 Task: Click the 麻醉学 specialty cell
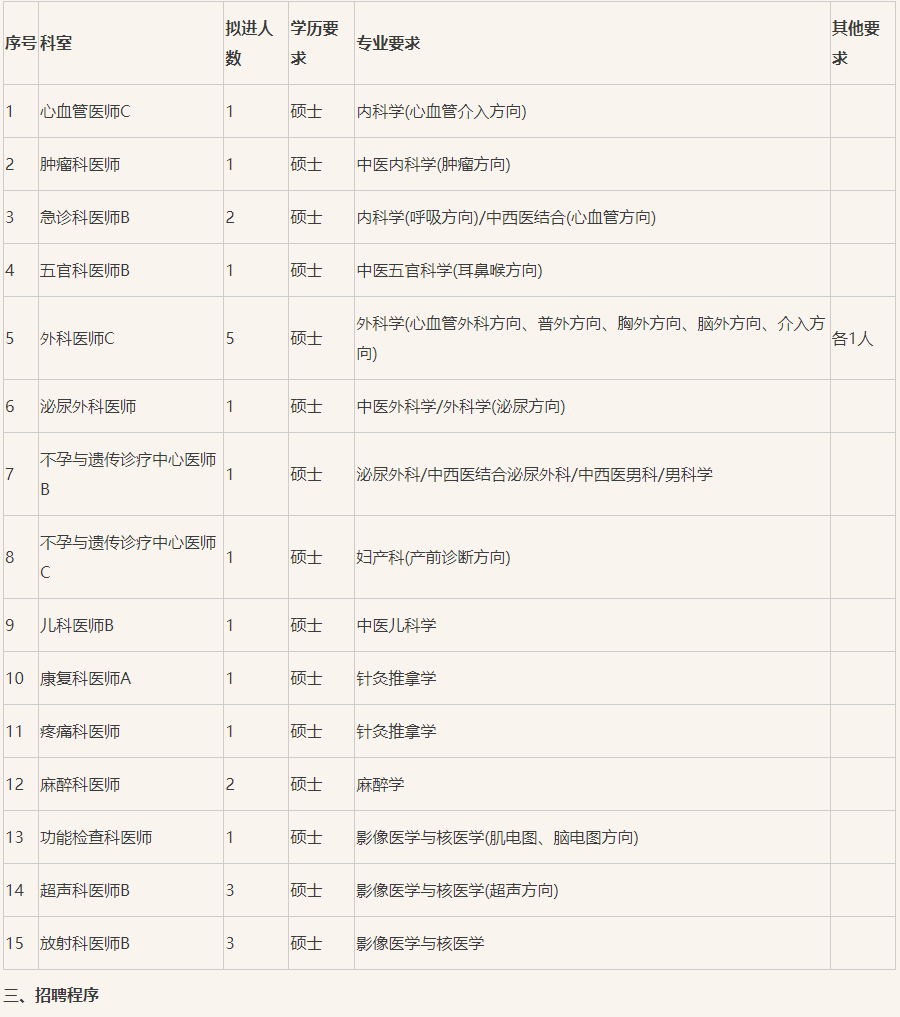point(380,784)
